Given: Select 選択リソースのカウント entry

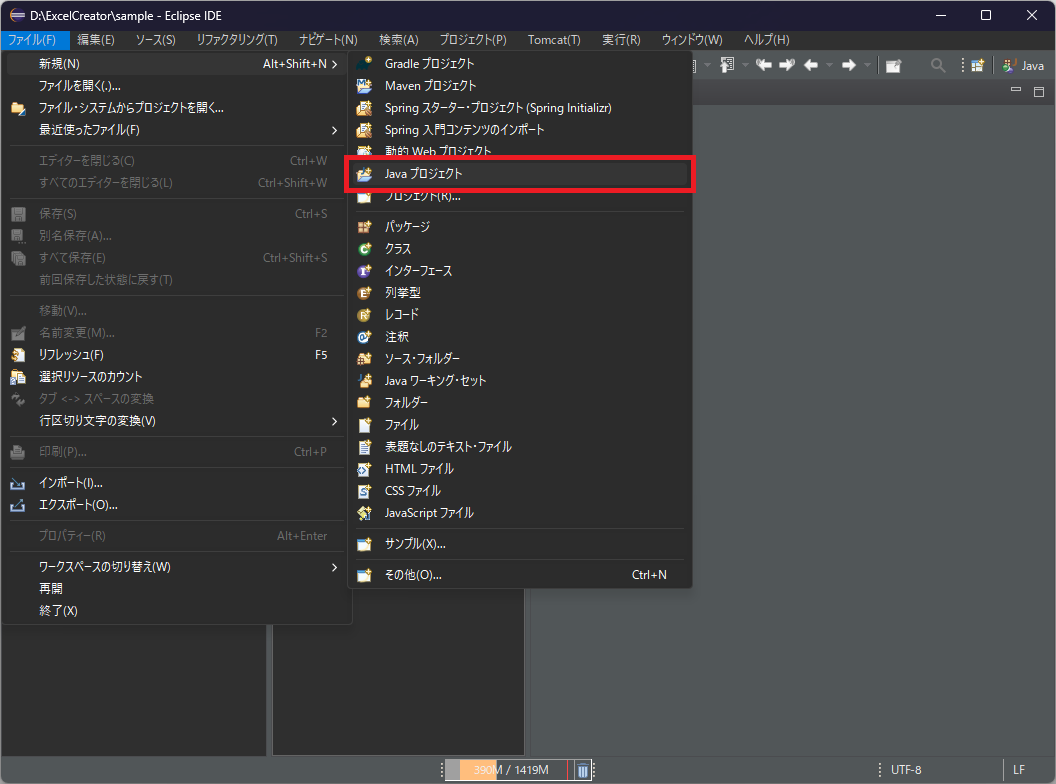Looking at the screenshot, I should pos(176,377).
